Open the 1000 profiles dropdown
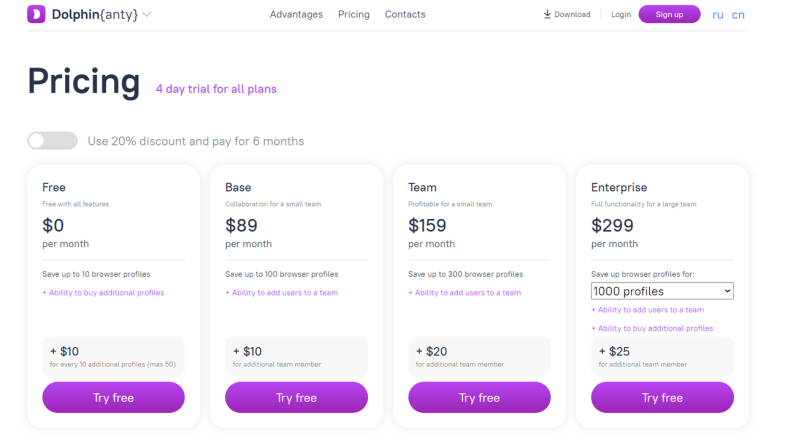This screenshot has height=443, width=785. [662, 291]
